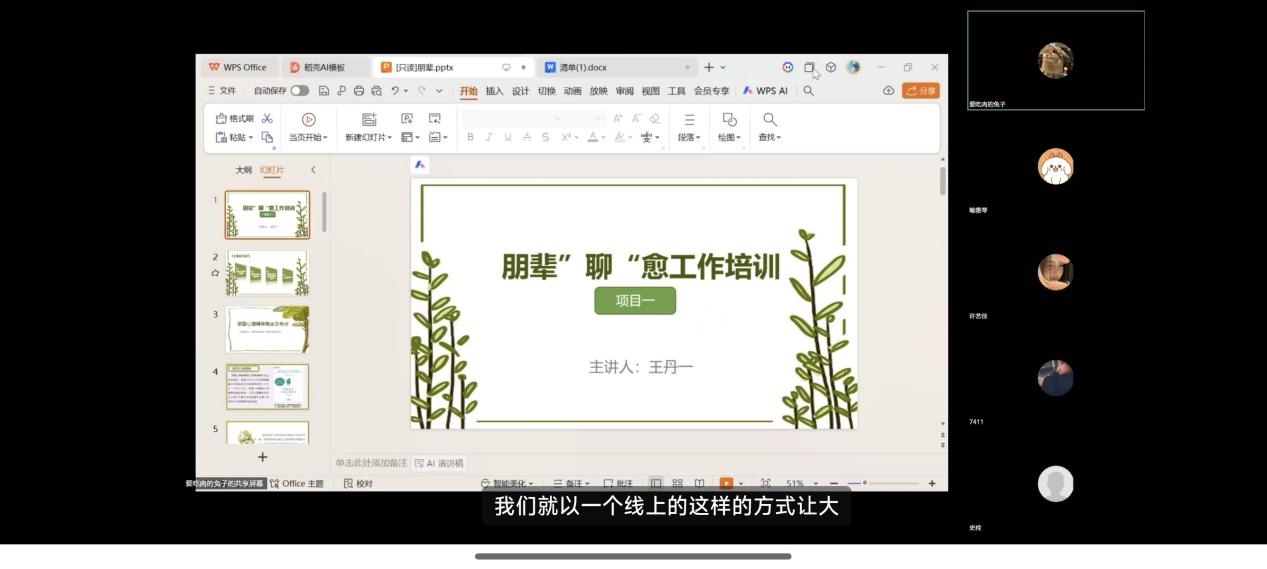Click the orange 分享 share button
Image resolution: width=1267 pixels, height=569 pixels.
pyautogui.click(x=920, y=91)
